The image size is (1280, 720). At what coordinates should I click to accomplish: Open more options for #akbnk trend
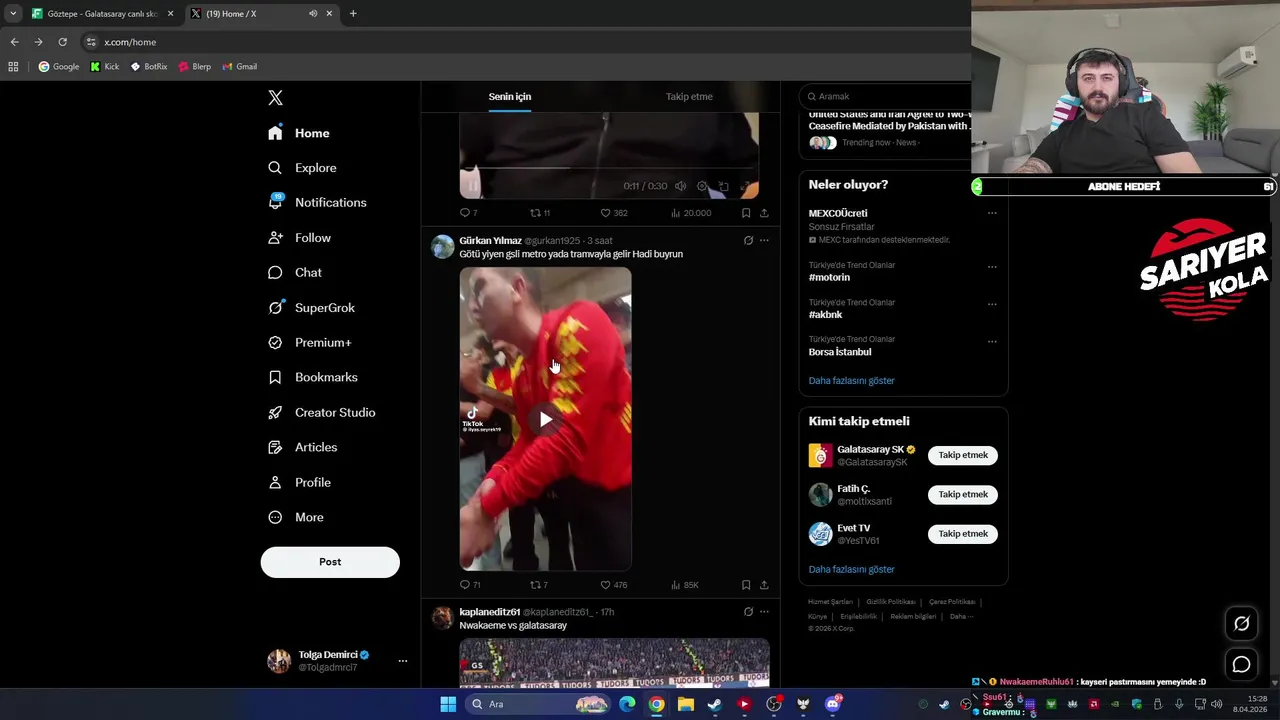(x=992, y=304)
